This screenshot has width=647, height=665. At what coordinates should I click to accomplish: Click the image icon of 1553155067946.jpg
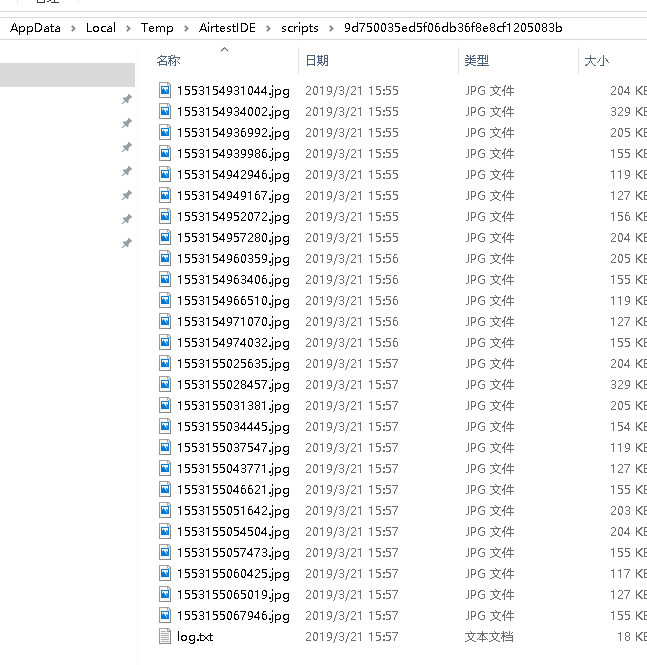pyautogui.click(x=165, y=615)
